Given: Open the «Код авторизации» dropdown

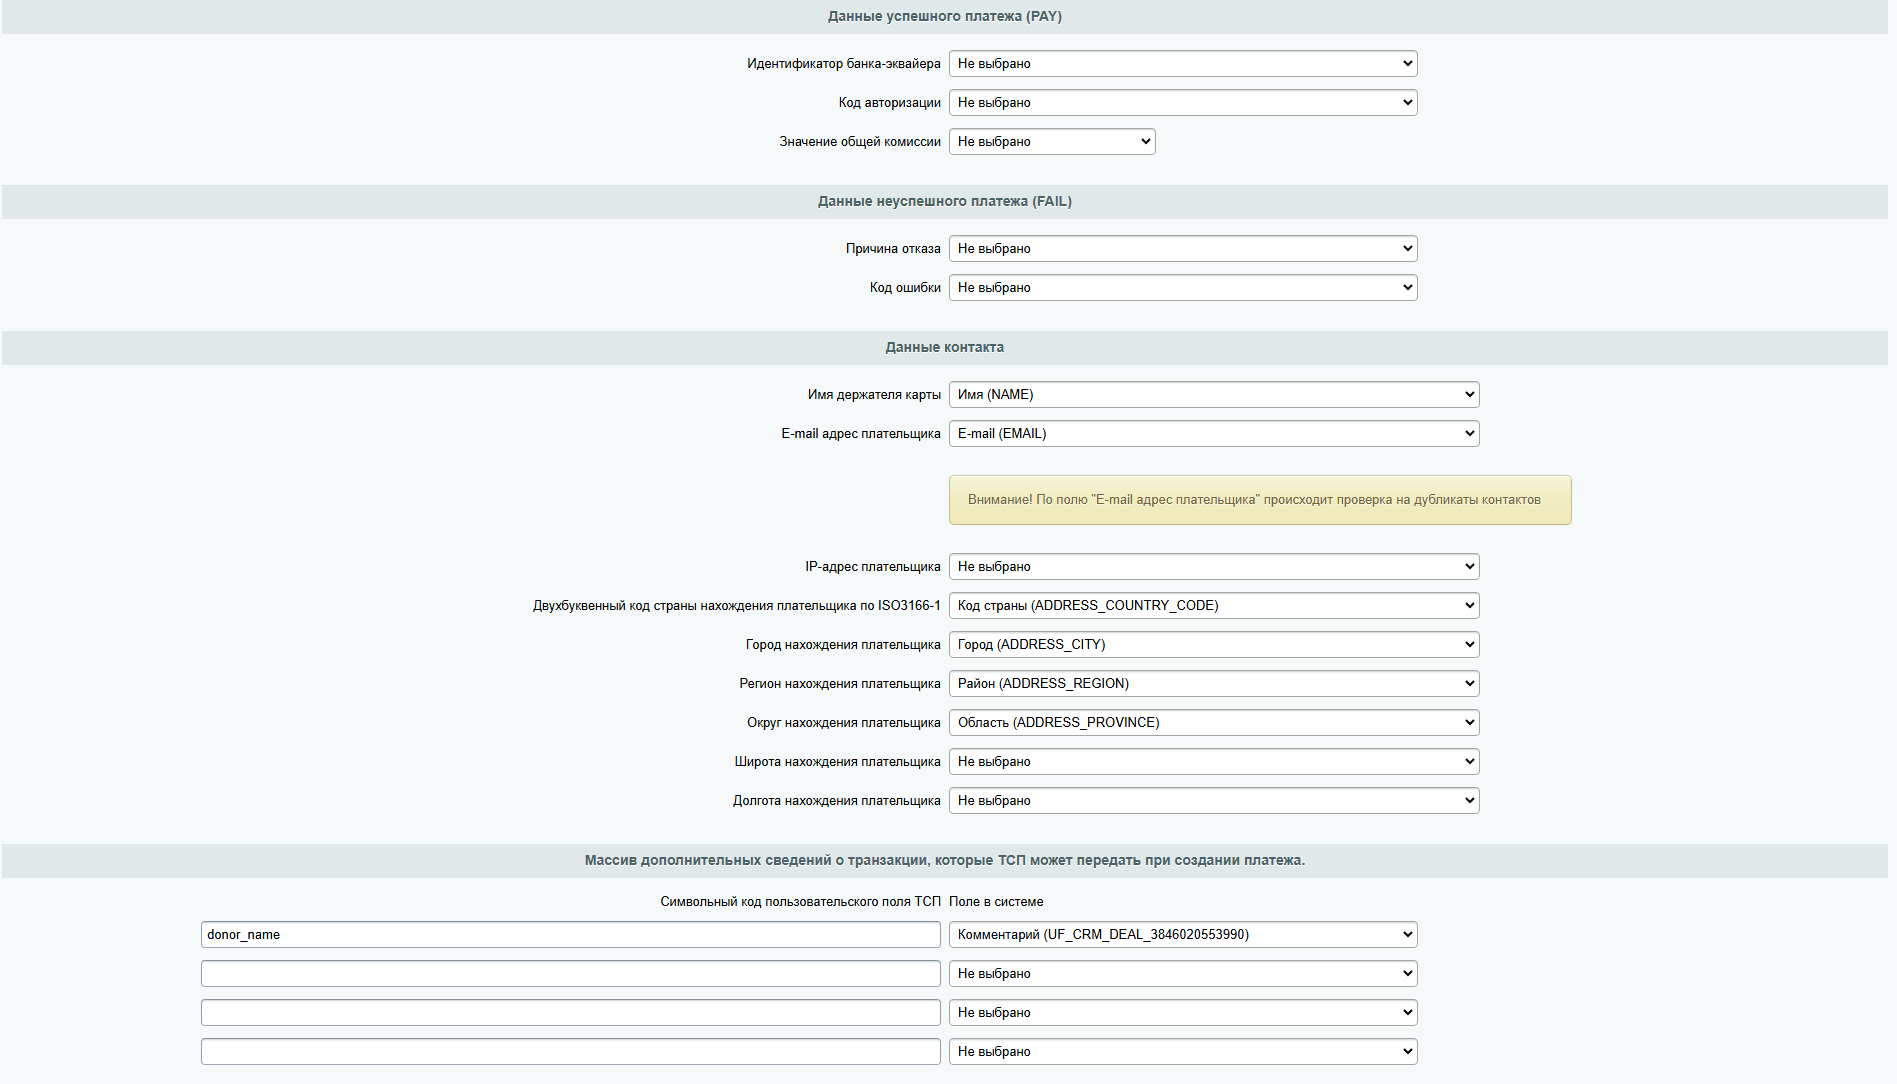Looking at the screenshot, I should click(1183, 102).
